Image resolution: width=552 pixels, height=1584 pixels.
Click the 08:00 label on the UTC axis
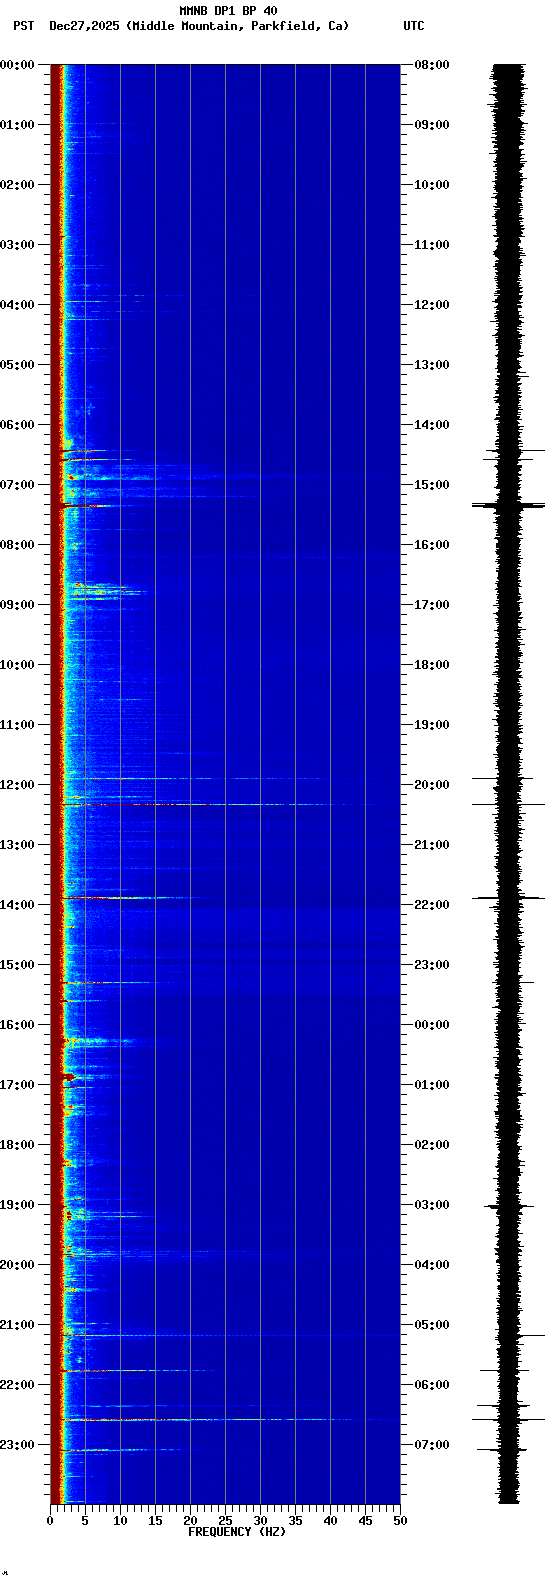(432, 65)
